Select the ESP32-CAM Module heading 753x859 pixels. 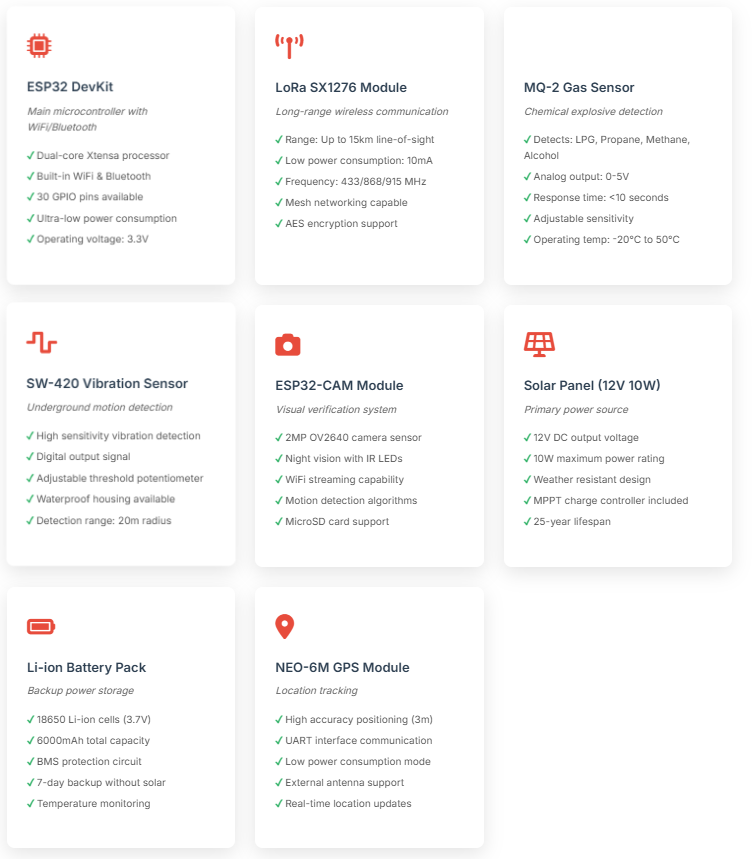pos(339,386)
